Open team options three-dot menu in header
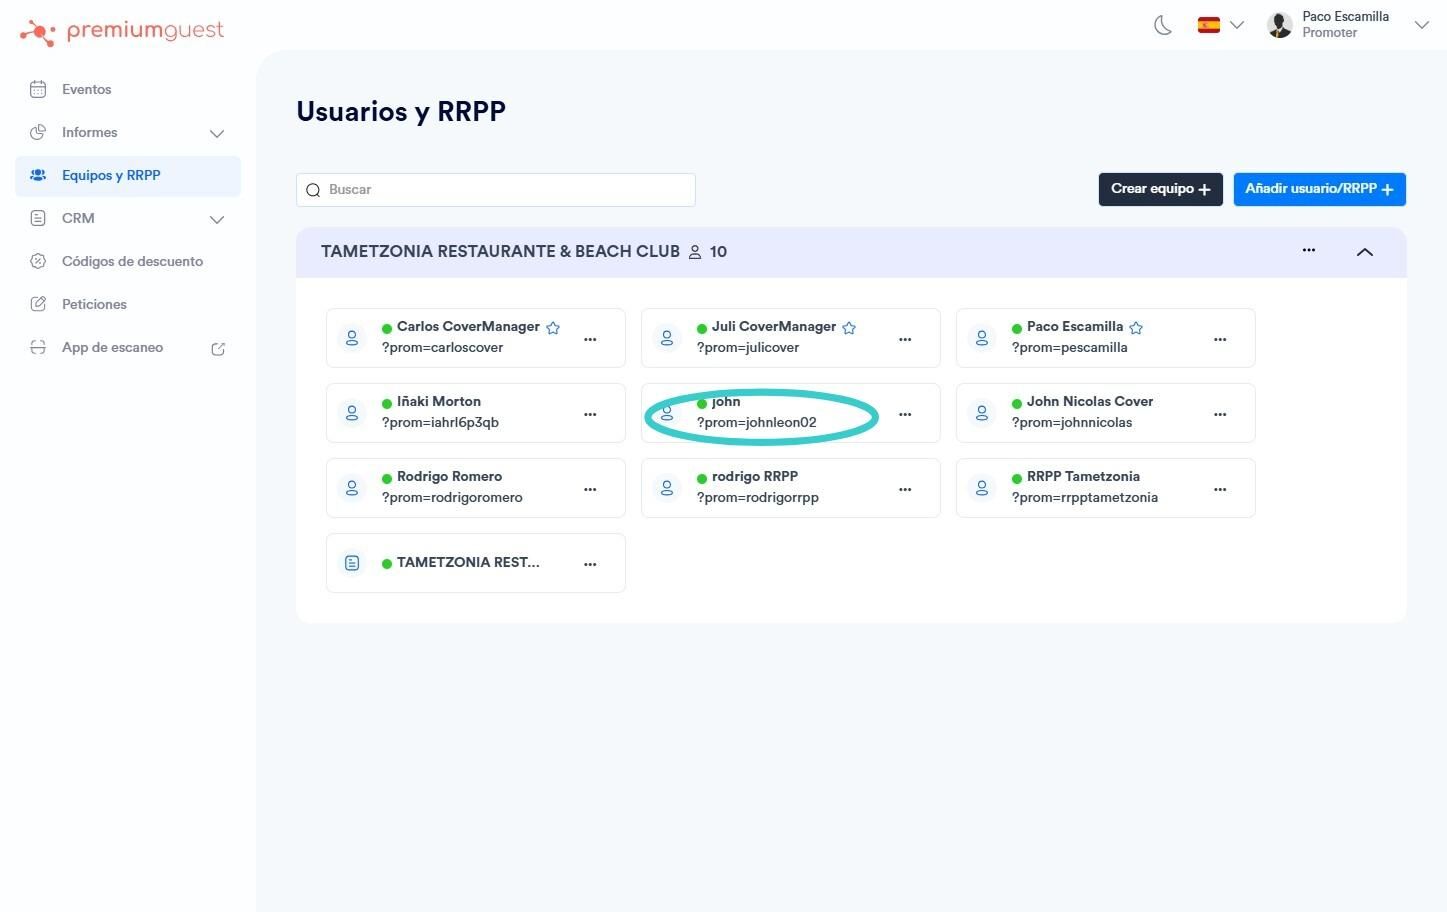The image size is (1447, 912). click(1309, 250)
